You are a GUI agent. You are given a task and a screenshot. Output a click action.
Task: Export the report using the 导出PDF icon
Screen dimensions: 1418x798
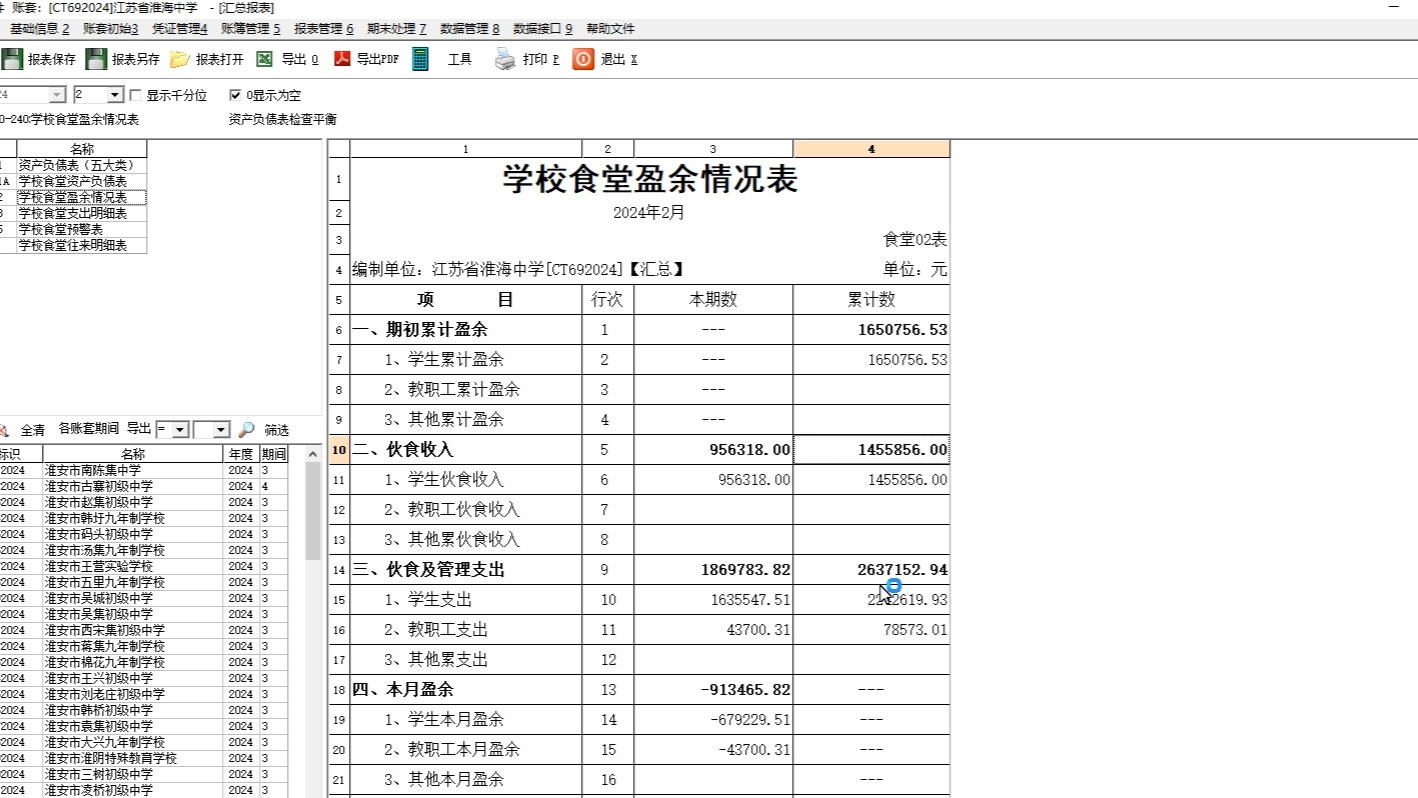click(x=341, y=59)
